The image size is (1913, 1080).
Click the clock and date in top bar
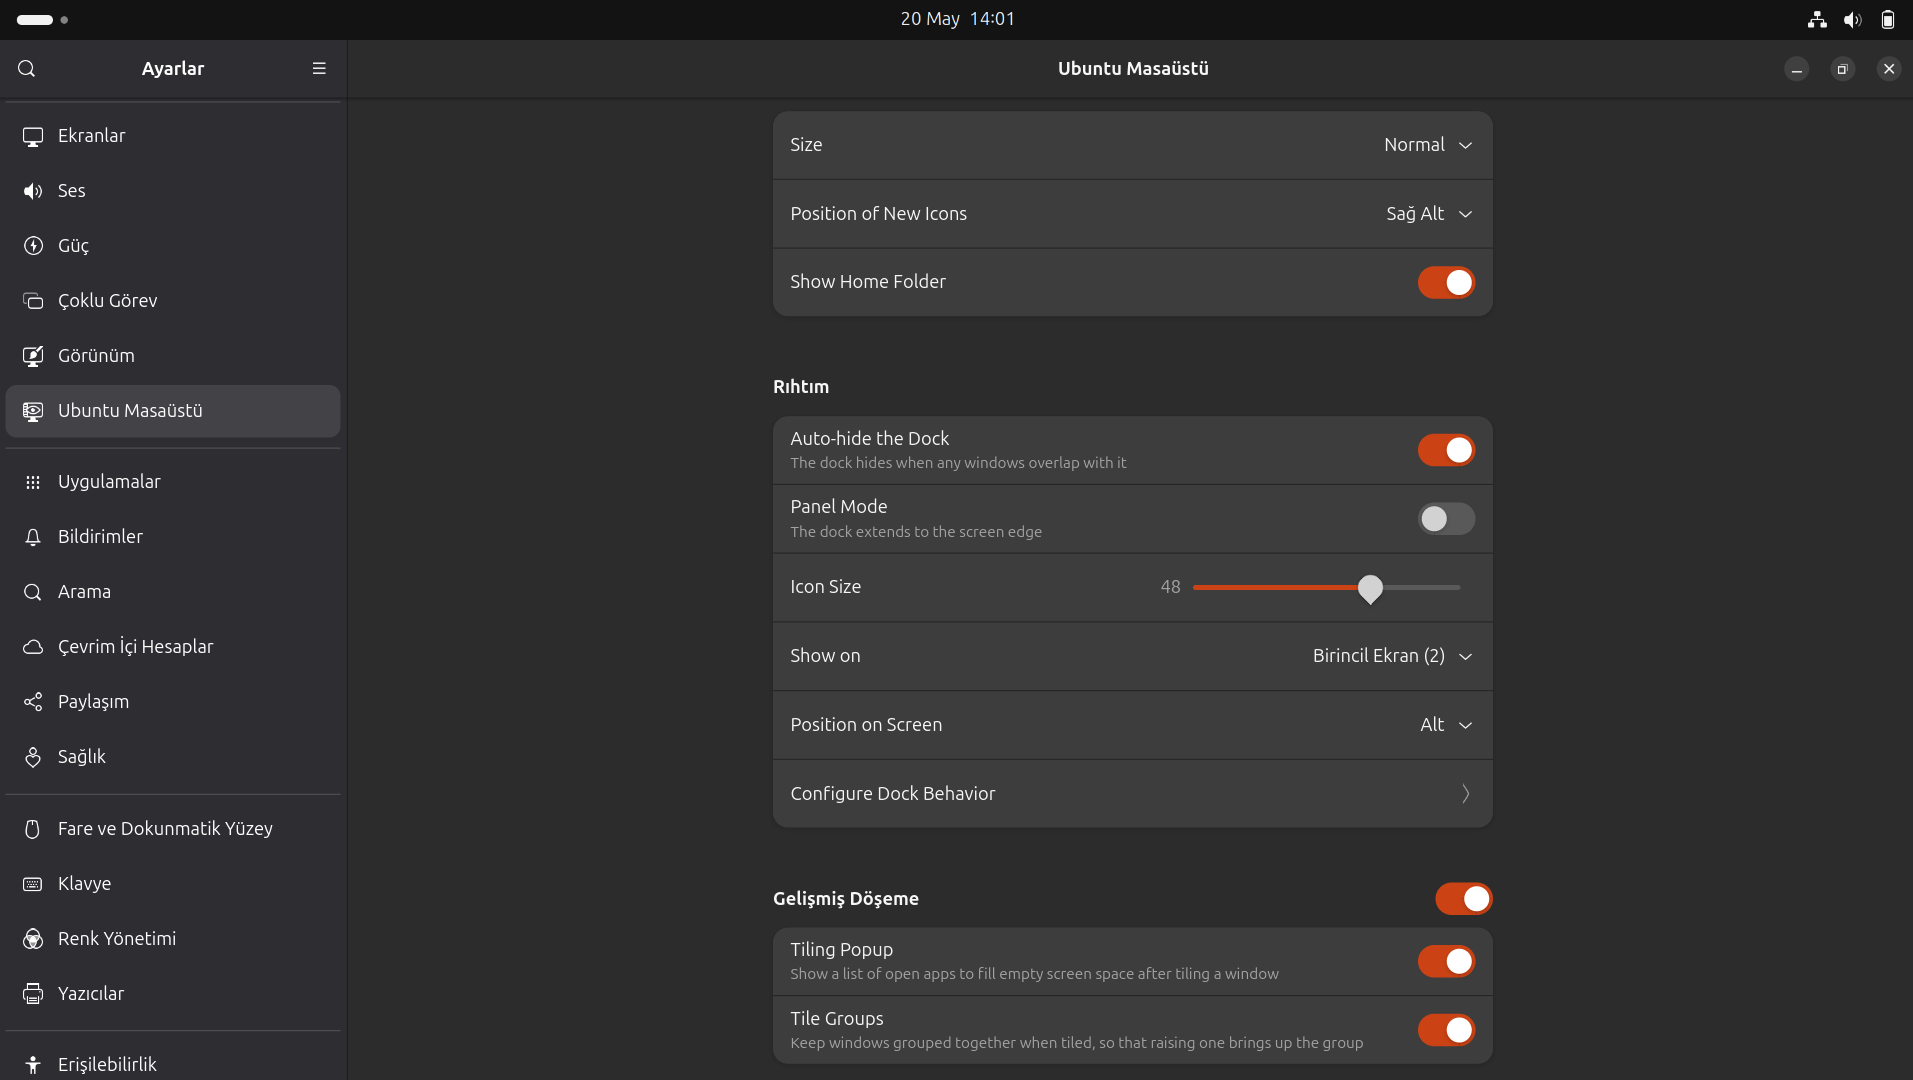tap(957, 19)
